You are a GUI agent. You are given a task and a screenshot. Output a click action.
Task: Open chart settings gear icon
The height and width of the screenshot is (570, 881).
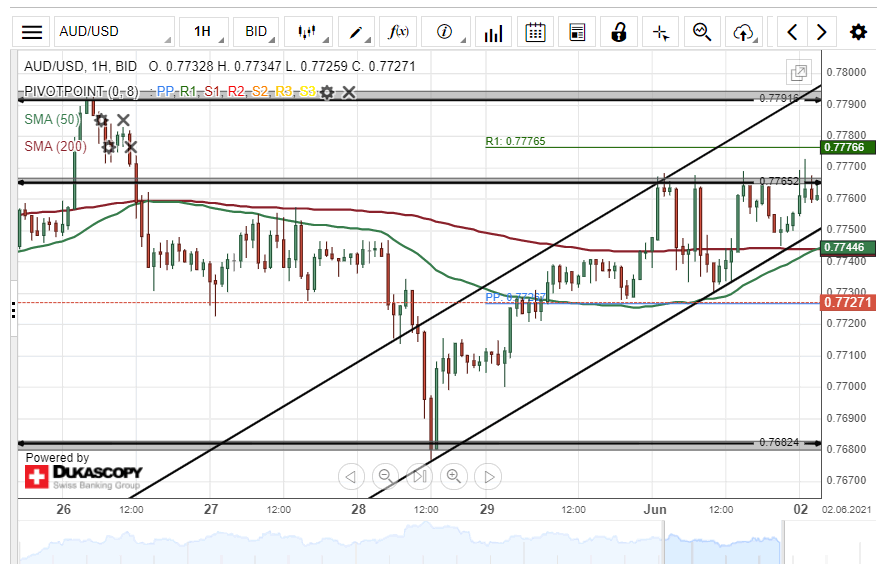coord(858,32)
